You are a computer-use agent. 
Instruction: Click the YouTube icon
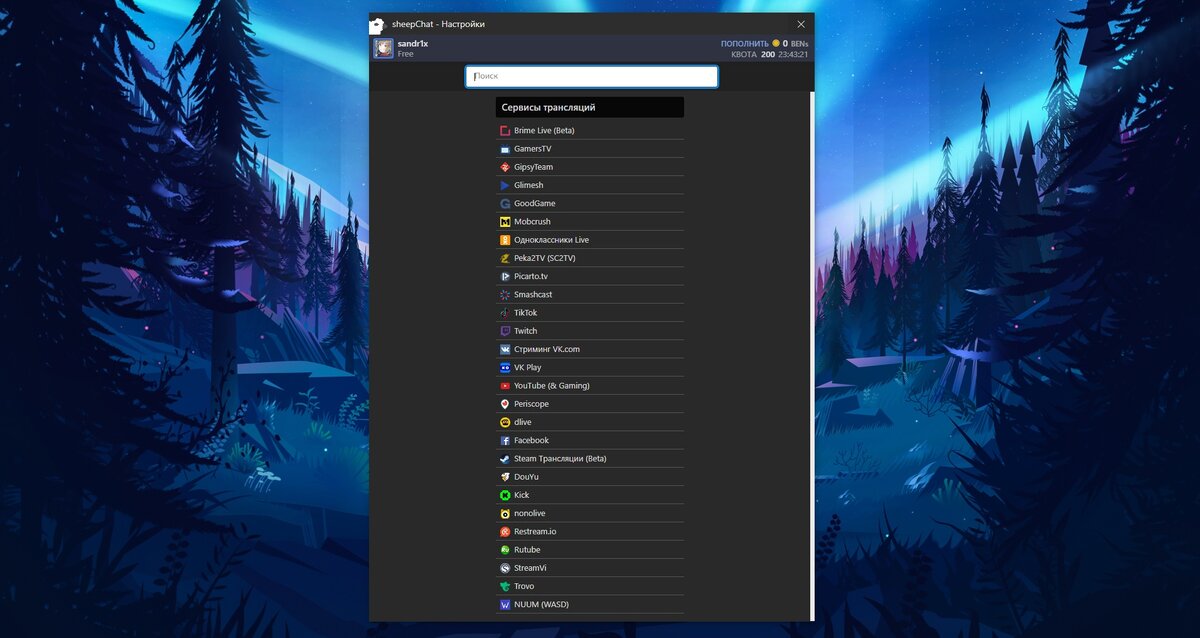505,386
